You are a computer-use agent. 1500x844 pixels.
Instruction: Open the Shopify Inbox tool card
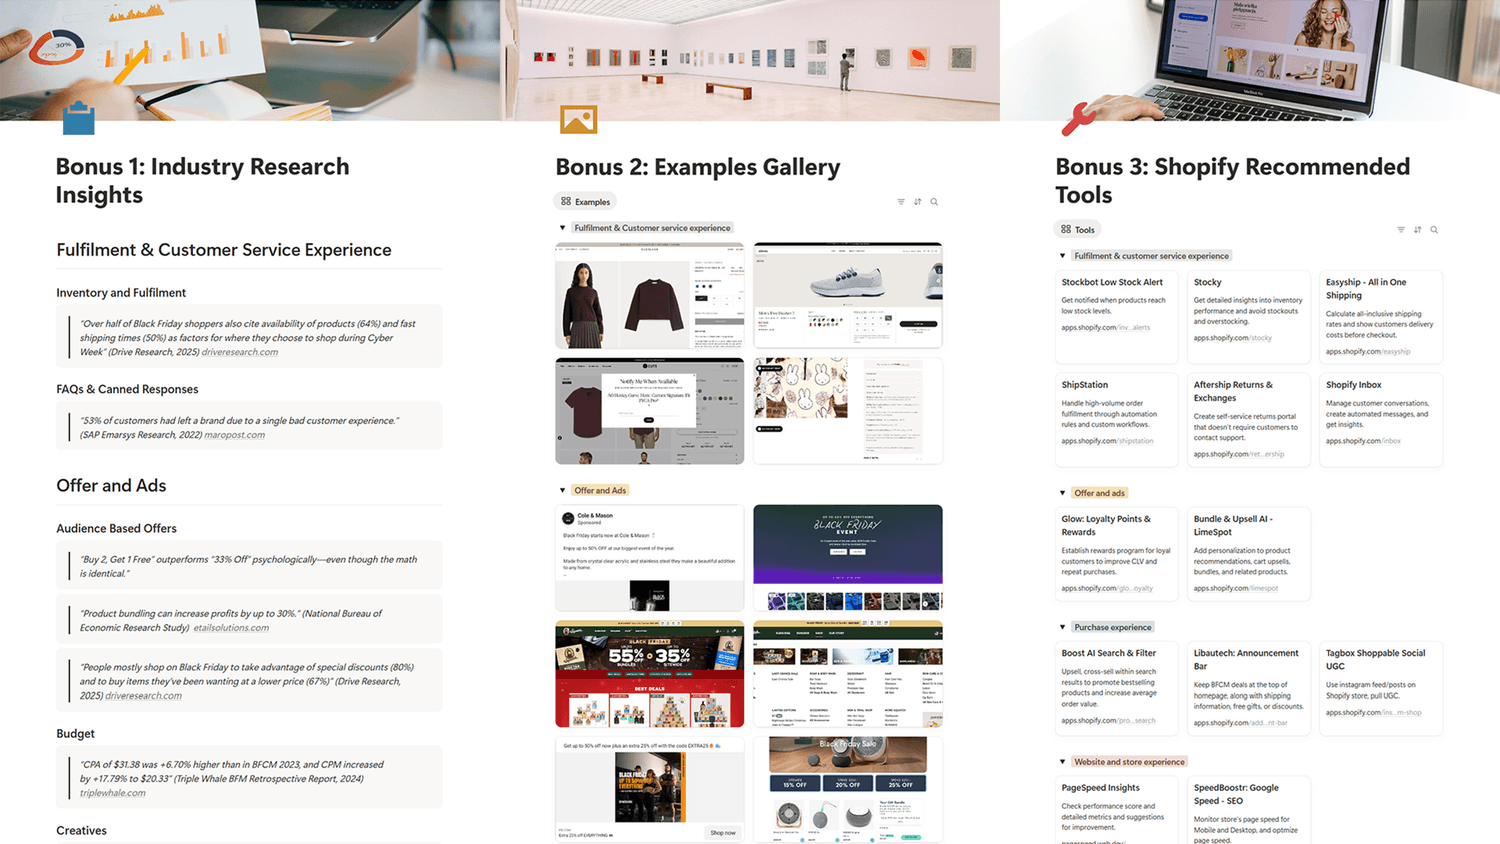[1381, 420]
